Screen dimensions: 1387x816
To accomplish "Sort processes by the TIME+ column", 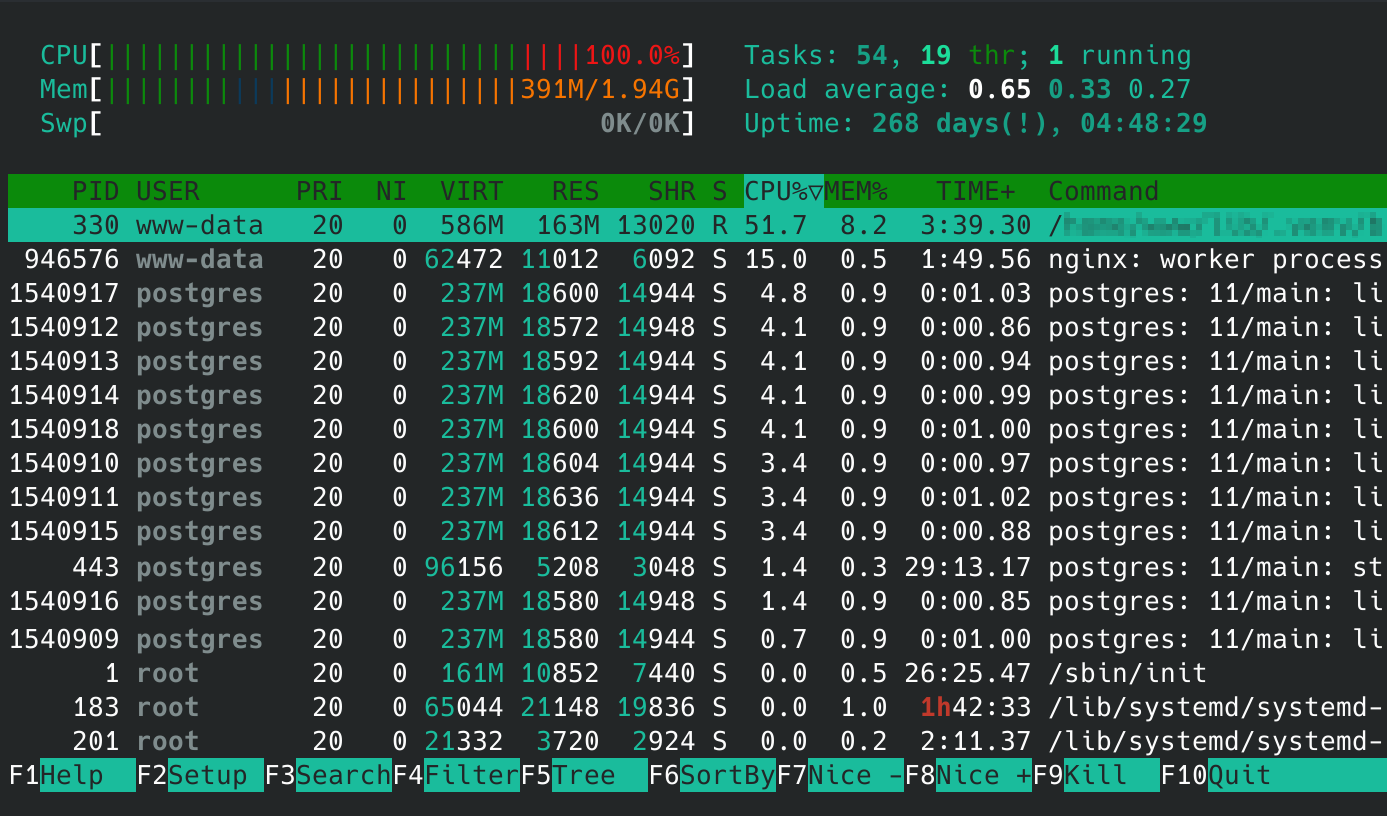I will click(975, 191).
